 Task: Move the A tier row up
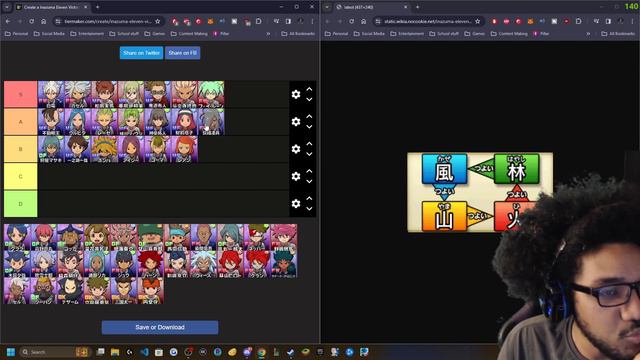point(309,116)
